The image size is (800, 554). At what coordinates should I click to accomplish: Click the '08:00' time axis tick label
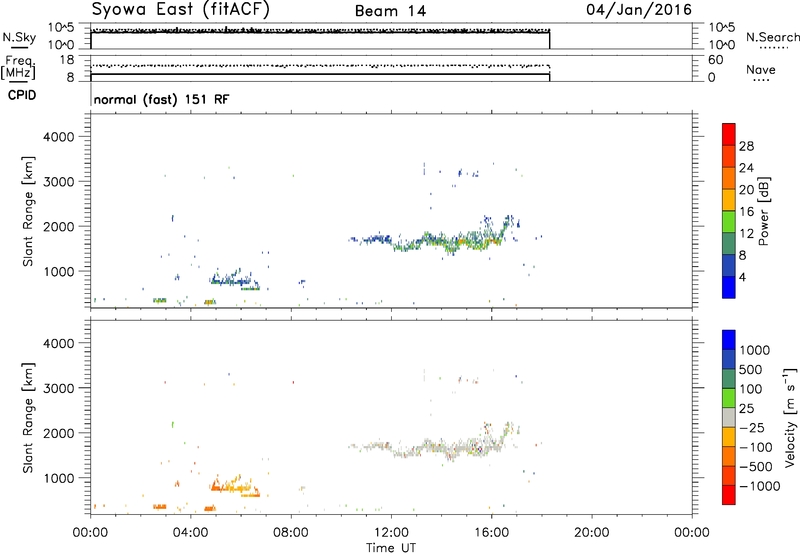(x=291, y=533)
